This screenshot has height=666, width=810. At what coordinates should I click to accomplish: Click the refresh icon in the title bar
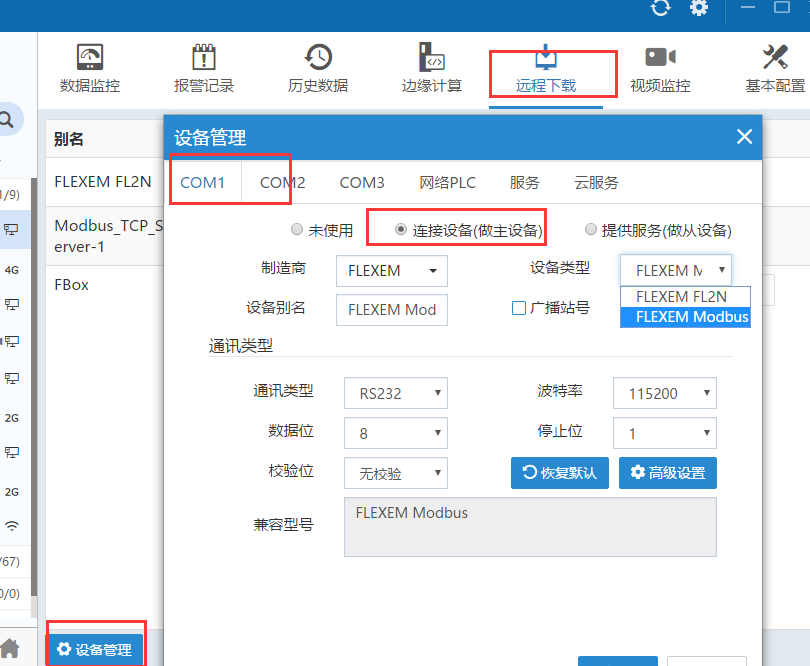coord(660,7)
